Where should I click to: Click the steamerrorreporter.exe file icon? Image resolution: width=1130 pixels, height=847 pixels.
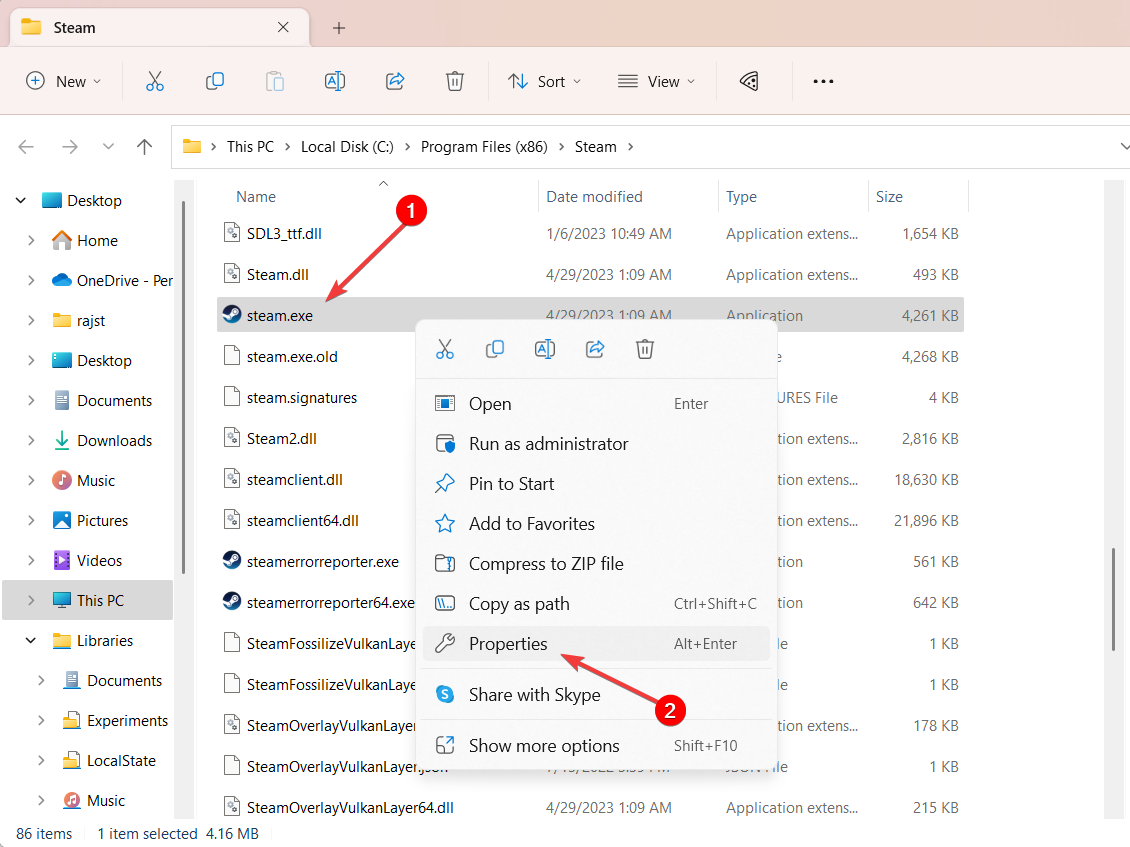pos(231,561)
